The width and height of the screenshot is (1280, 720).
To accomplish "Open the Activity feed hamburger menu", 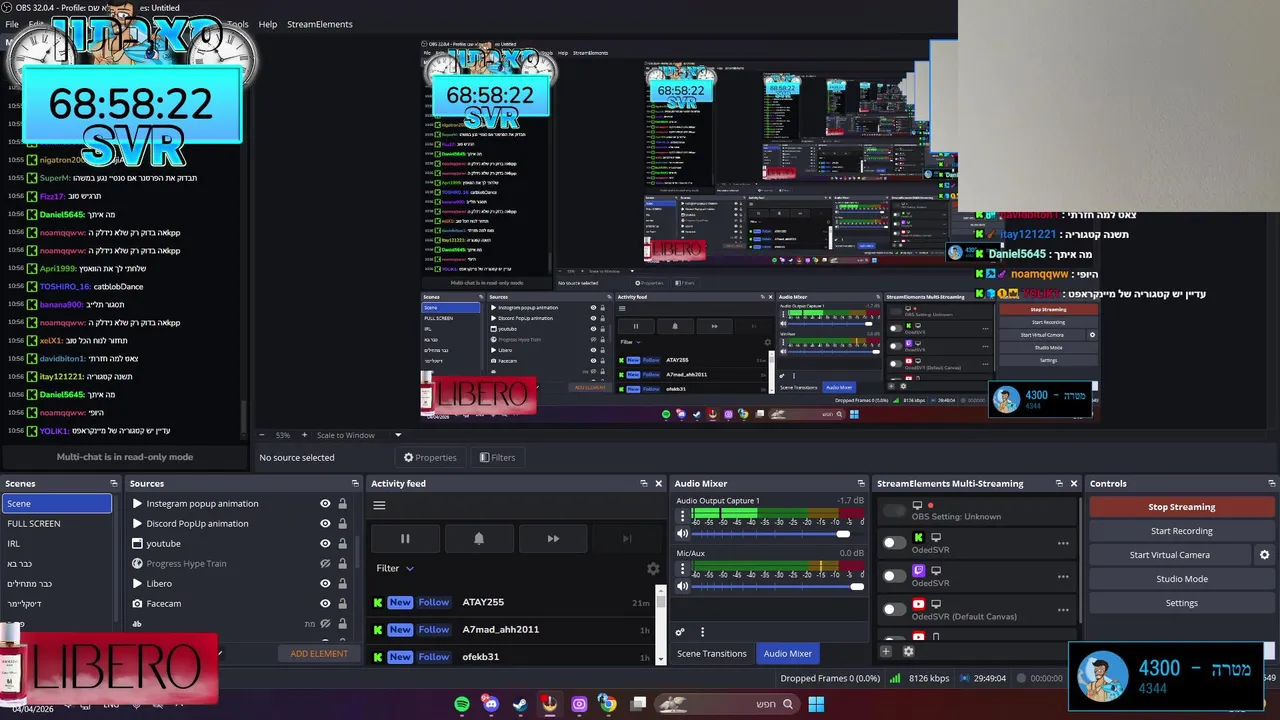I will [x=379, y=505].
